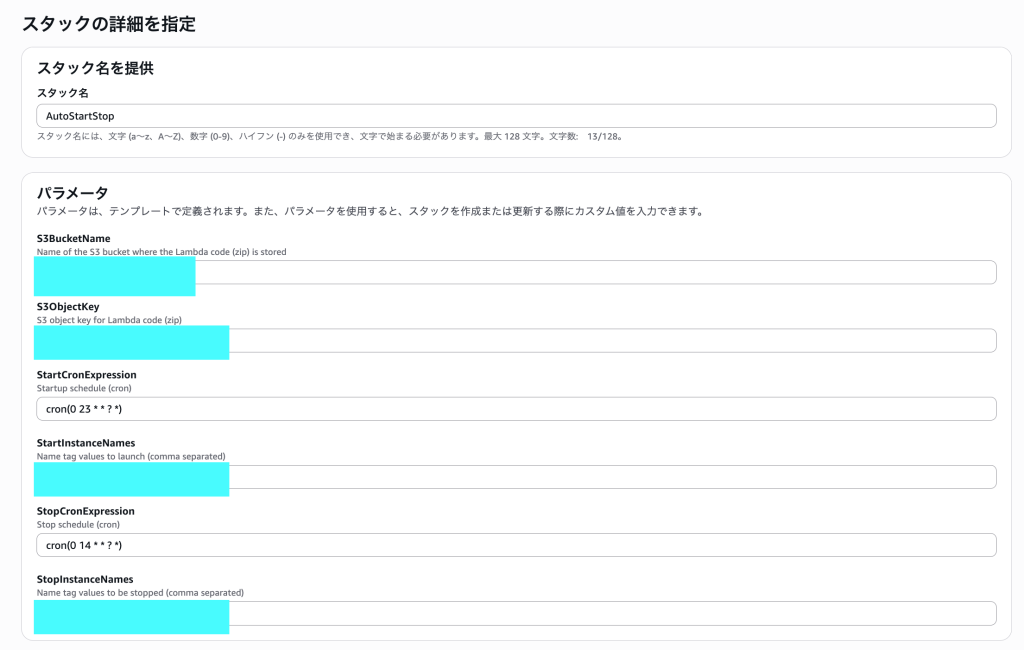Screen dimensions: 1024x650
Task: Click the "Startup schedule (cron)" description
Action: click(x=84, y=388)
